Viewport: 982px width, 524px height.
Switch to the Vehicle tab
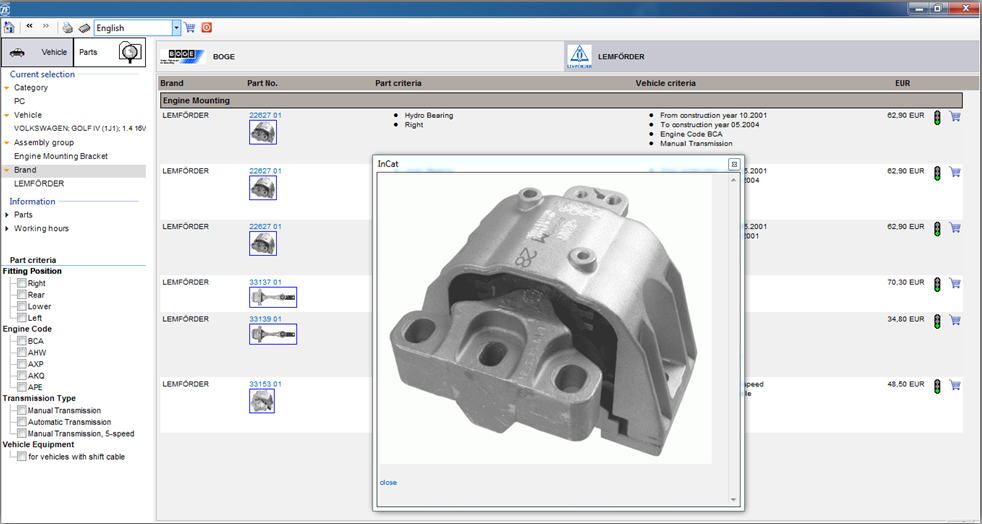click(37, 52)
